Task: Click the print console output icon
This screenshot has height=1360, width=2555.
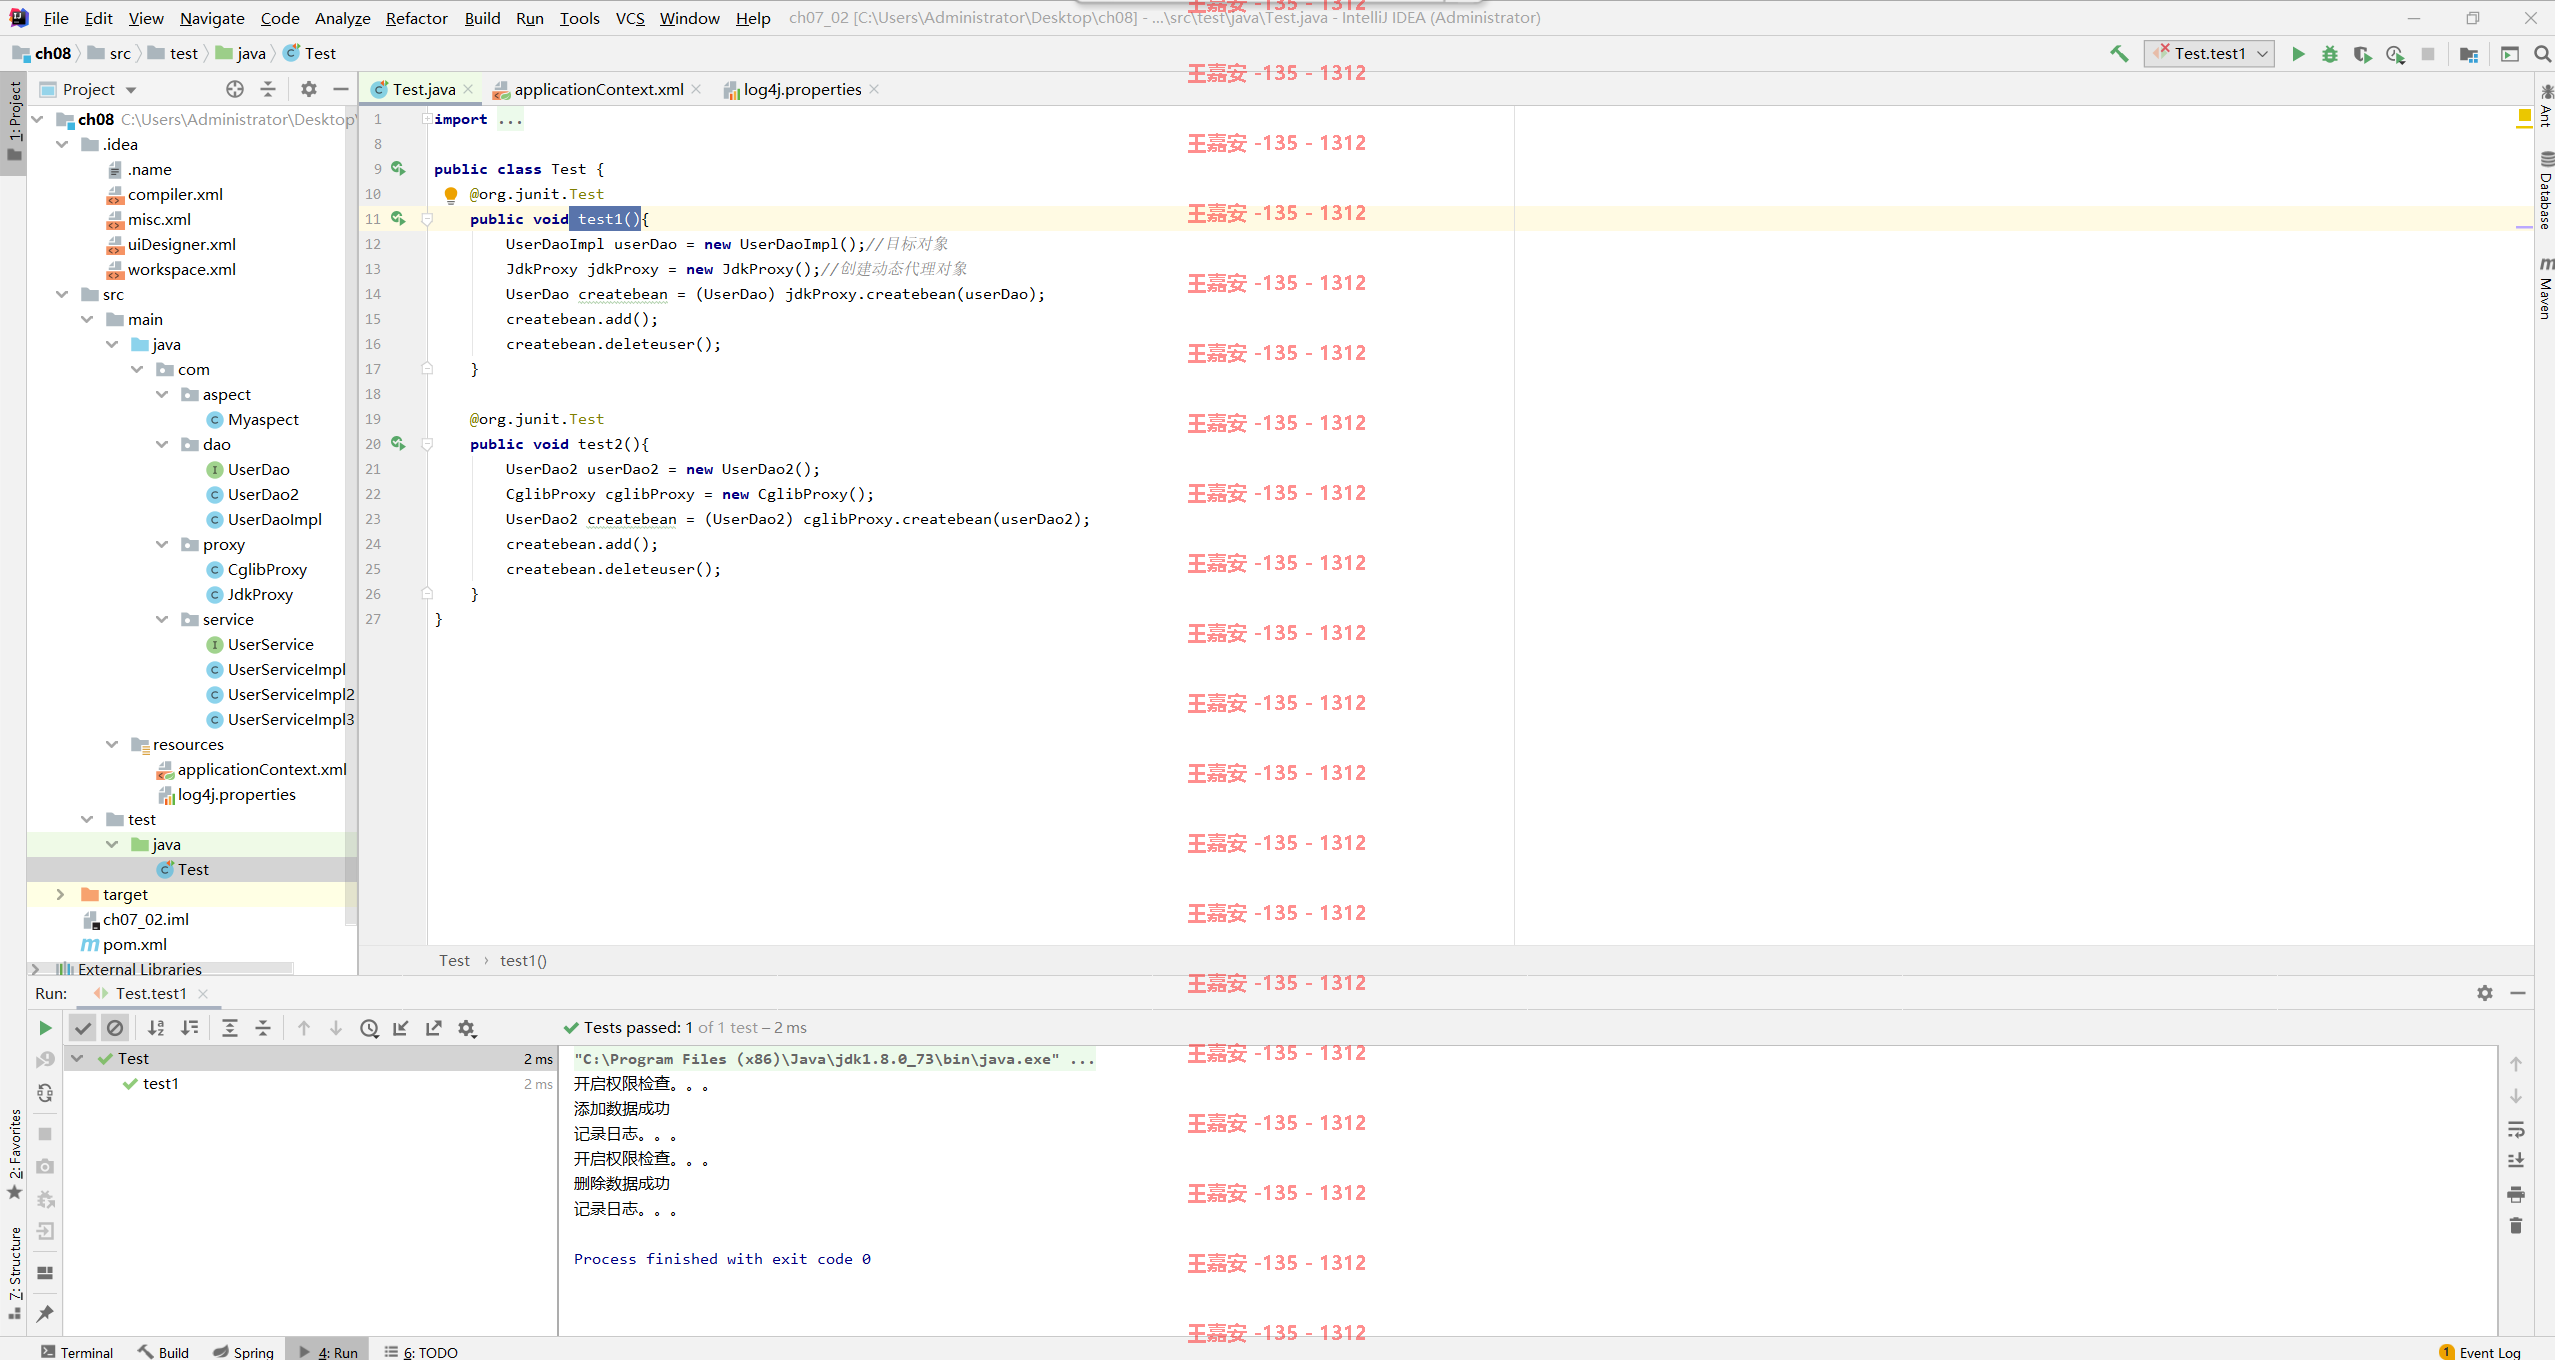Action: pos(2516,1194)
